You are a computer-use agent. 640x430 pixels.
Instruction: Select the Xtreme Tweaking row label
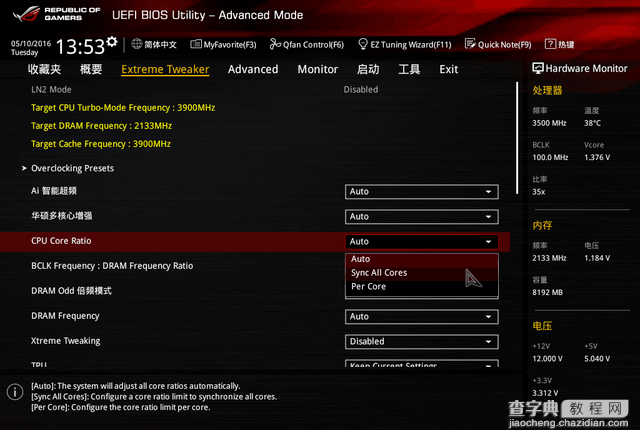(66, 341)
